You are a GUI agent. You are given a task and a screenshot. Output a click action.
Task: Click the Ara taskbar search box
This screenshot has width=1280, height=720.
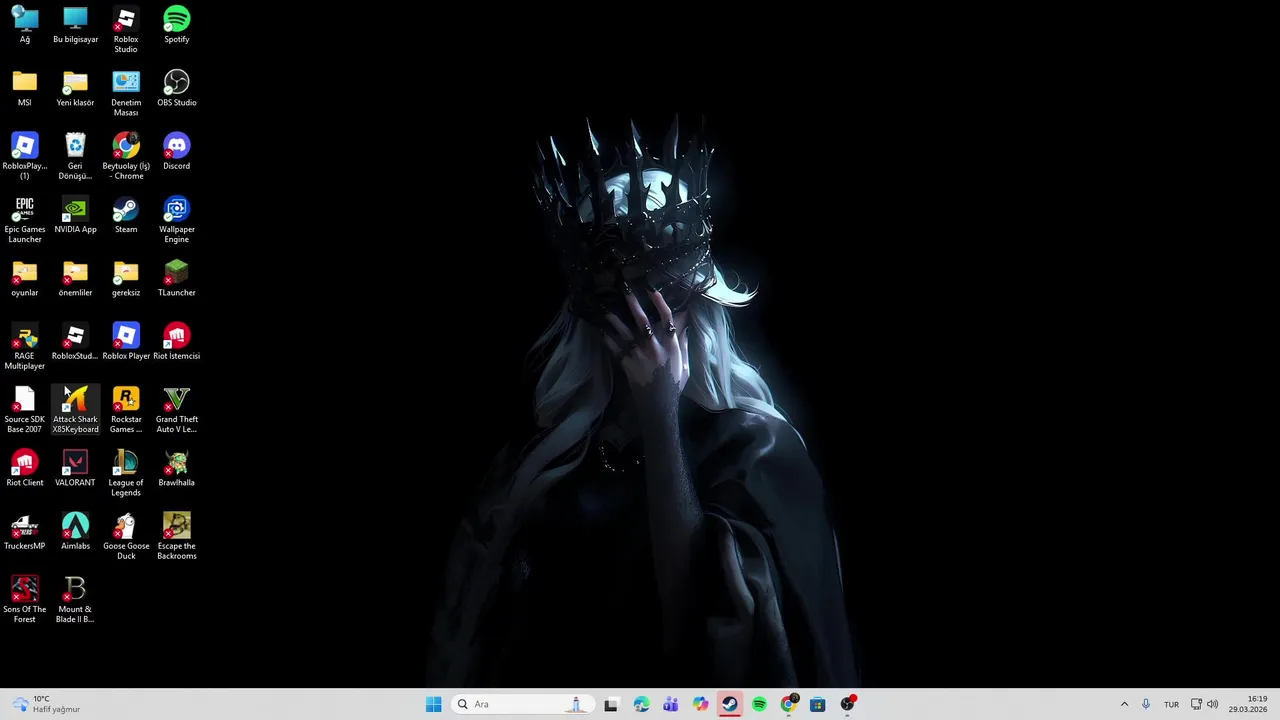522,704
